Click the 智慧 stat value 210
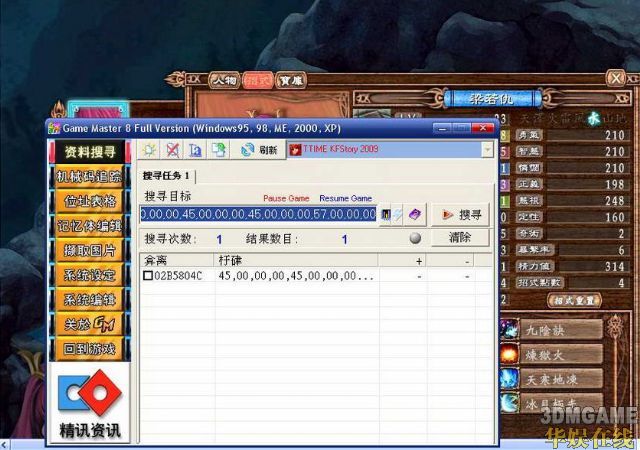640x450 pixels. (x=615, y=152)
